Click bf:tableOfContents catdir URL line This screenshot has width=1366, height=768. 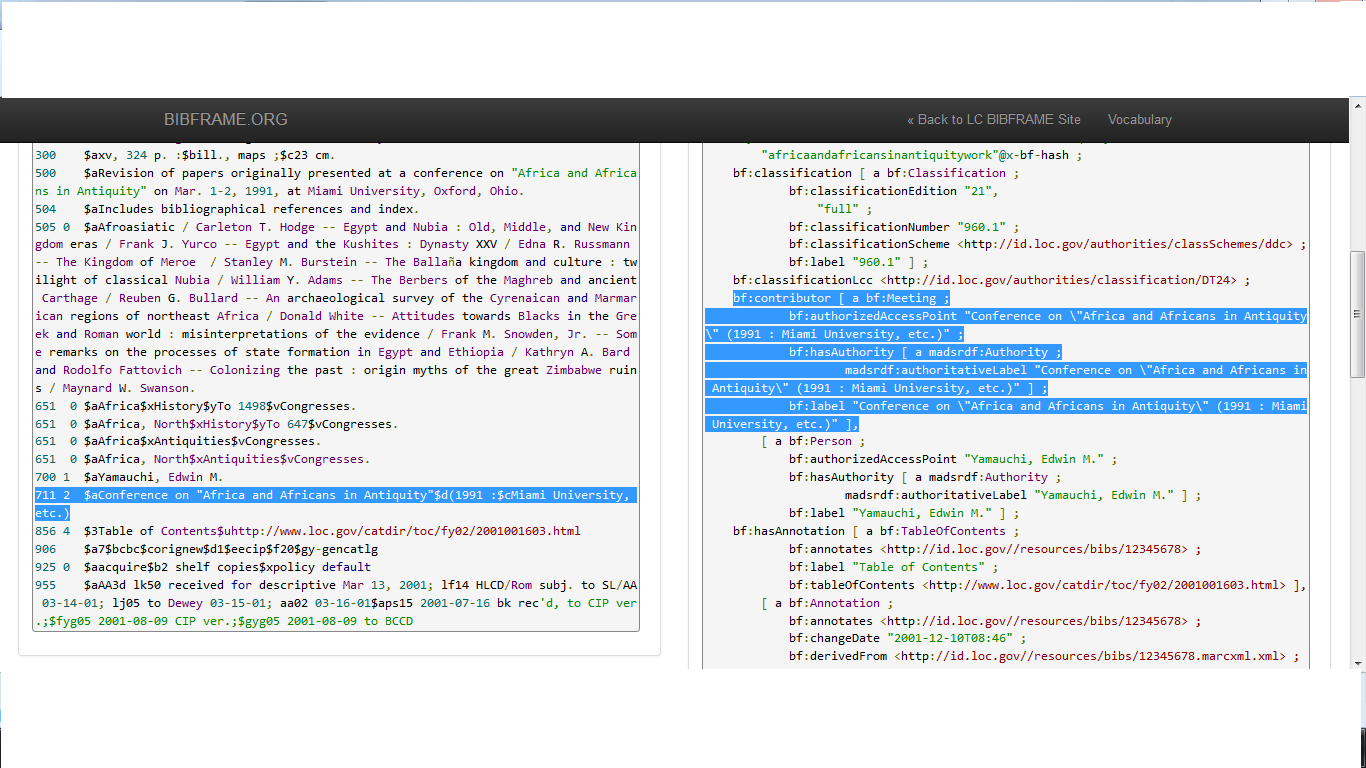click(x=1047, y=585)
